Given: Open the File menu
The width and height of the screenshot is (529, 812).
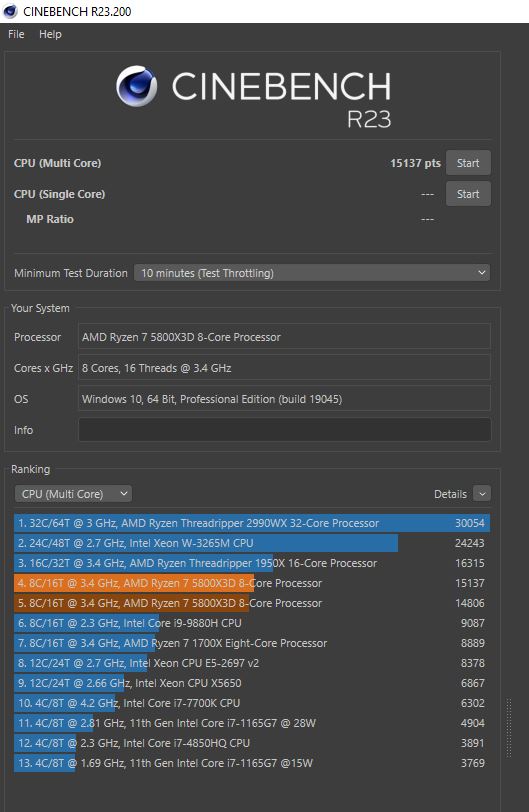Looking at the screenshot, I should (x=16, y=34).
